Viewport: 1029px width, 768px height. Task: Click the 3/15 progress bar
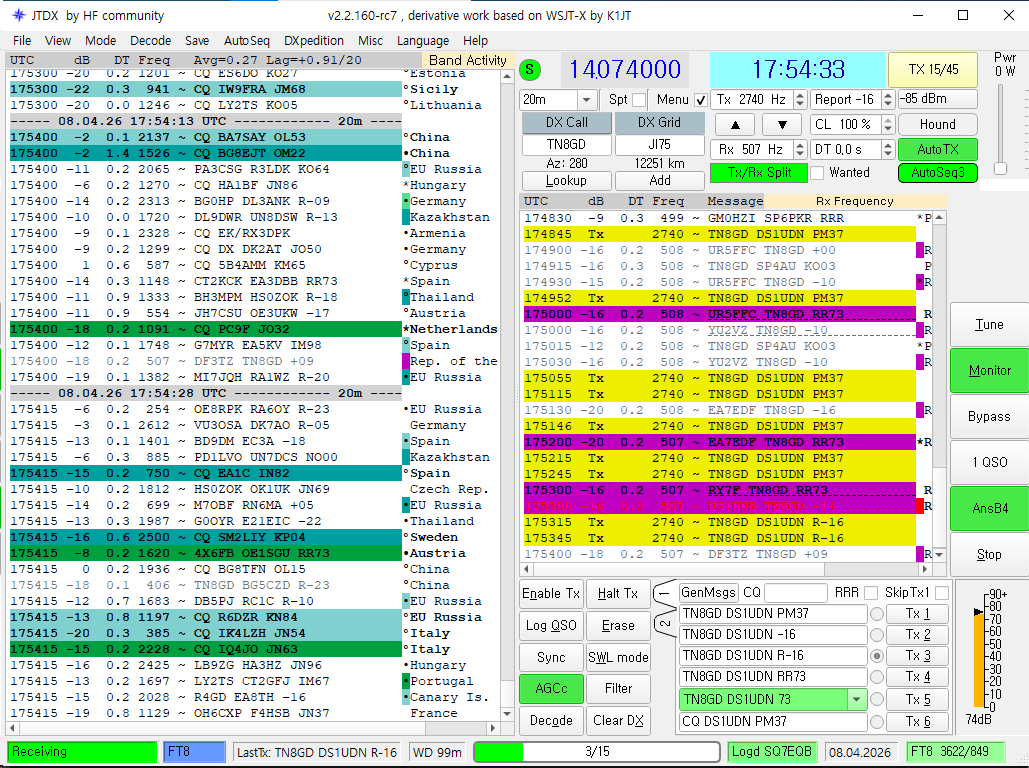tap(596, 752)
